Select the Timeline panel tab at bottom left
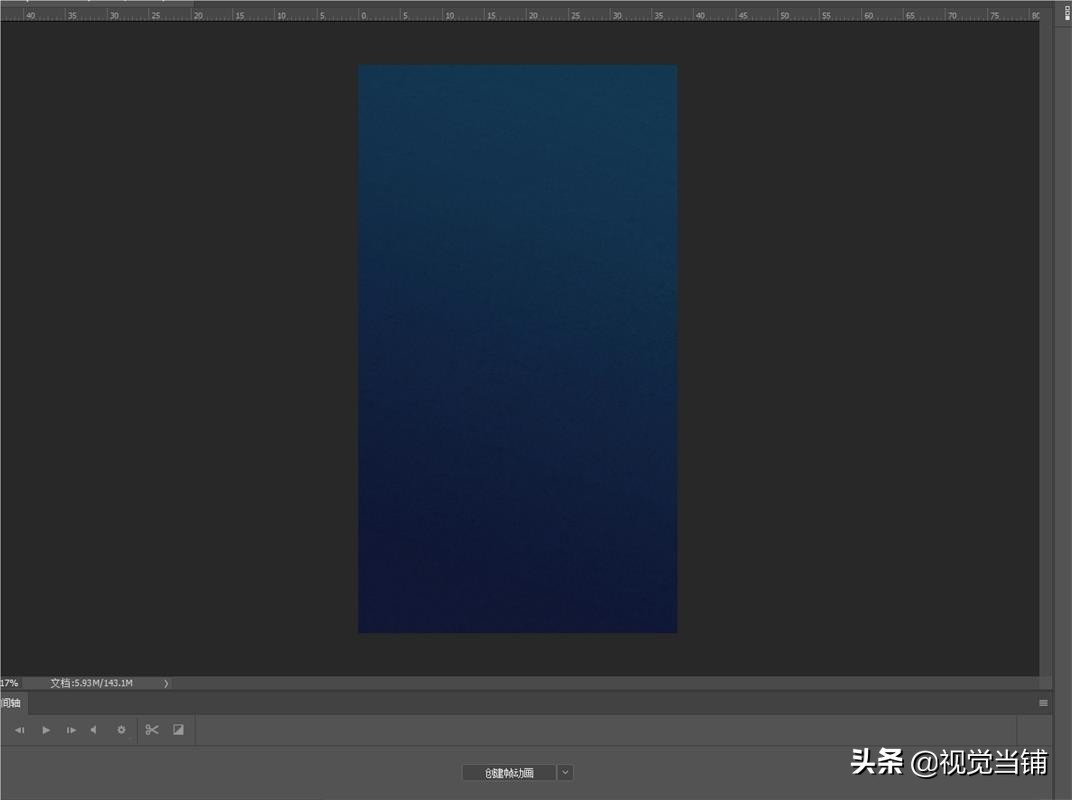Viewport: 1072px width, 800px height. click(x=10, y=703)
